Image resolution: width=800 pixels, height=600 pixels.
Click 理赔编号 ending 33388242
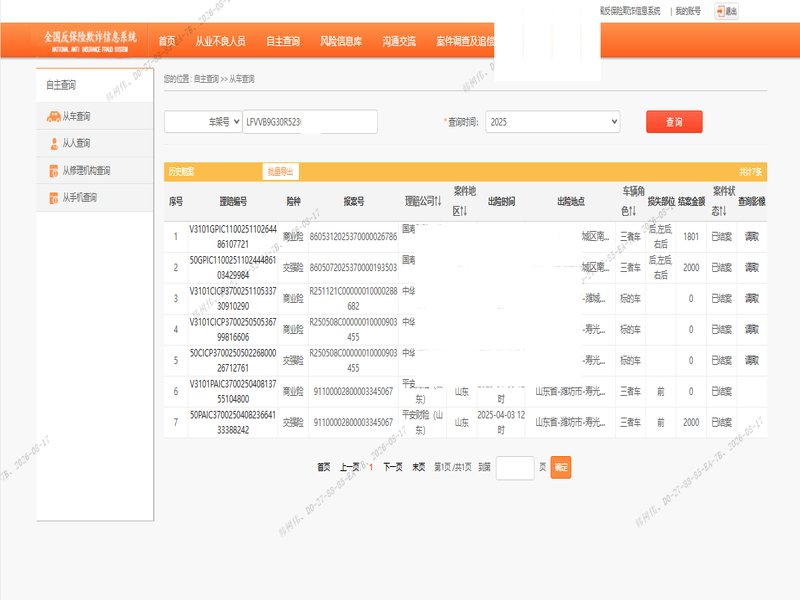tap(233, 422)
